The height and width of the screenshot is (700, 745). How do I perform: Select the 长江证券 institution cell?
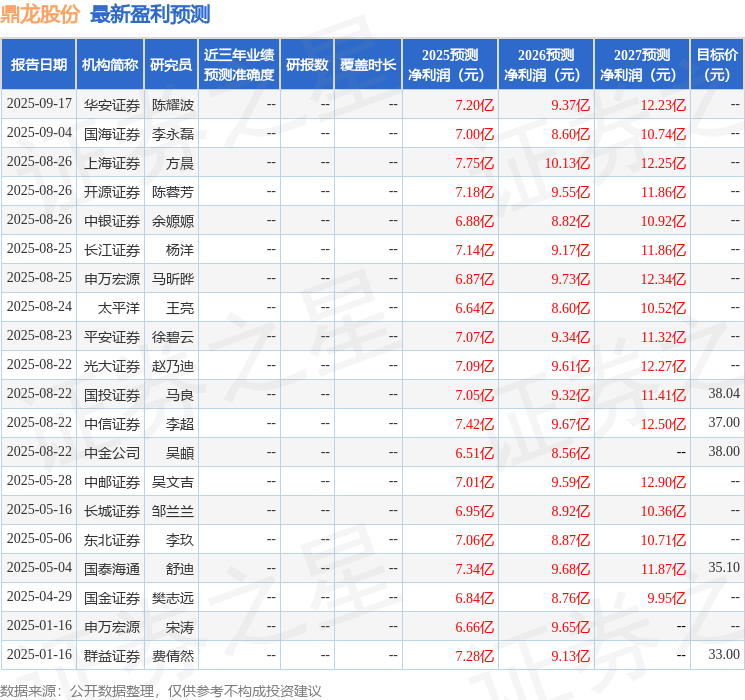coord(112,250)
